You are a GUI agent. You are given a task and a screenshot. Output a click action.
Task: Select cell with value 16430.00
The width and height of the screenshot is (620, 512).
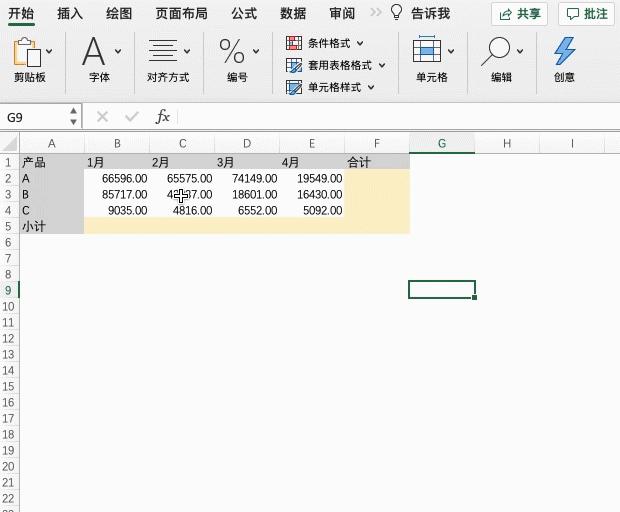pos(312,195)
